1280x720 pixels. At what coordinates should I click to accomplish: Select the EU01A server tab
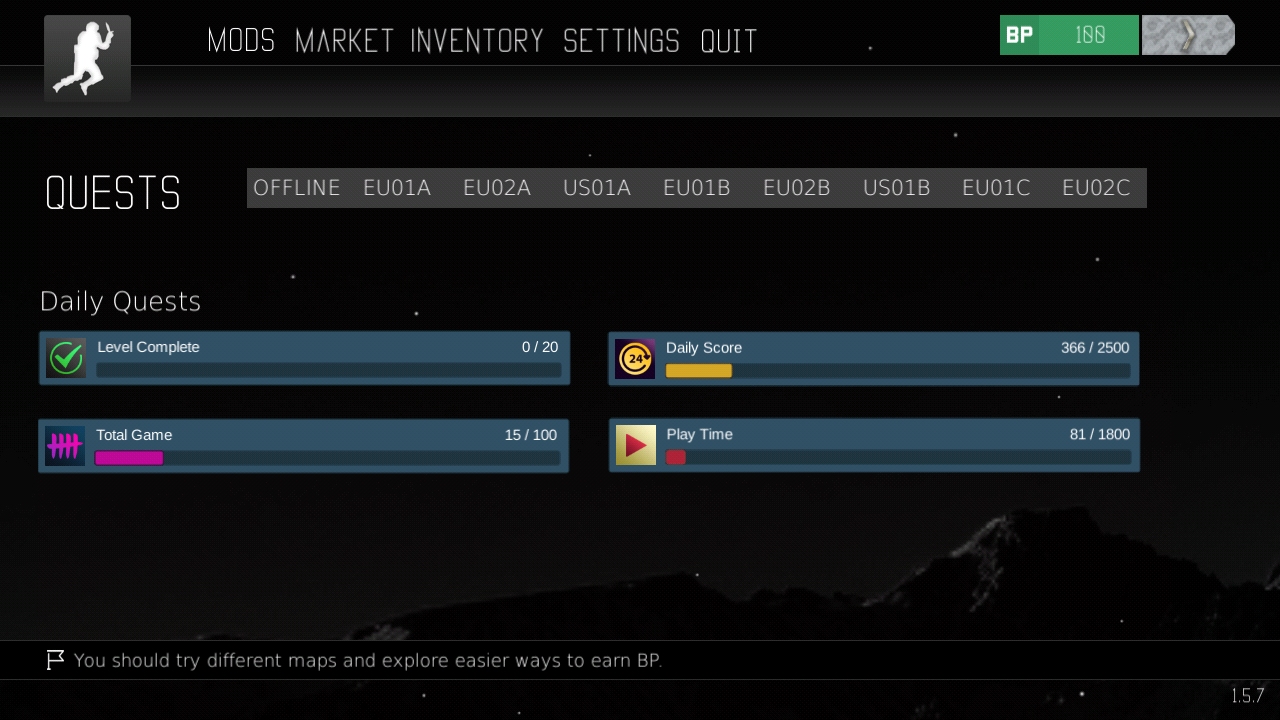coord(397,188)
